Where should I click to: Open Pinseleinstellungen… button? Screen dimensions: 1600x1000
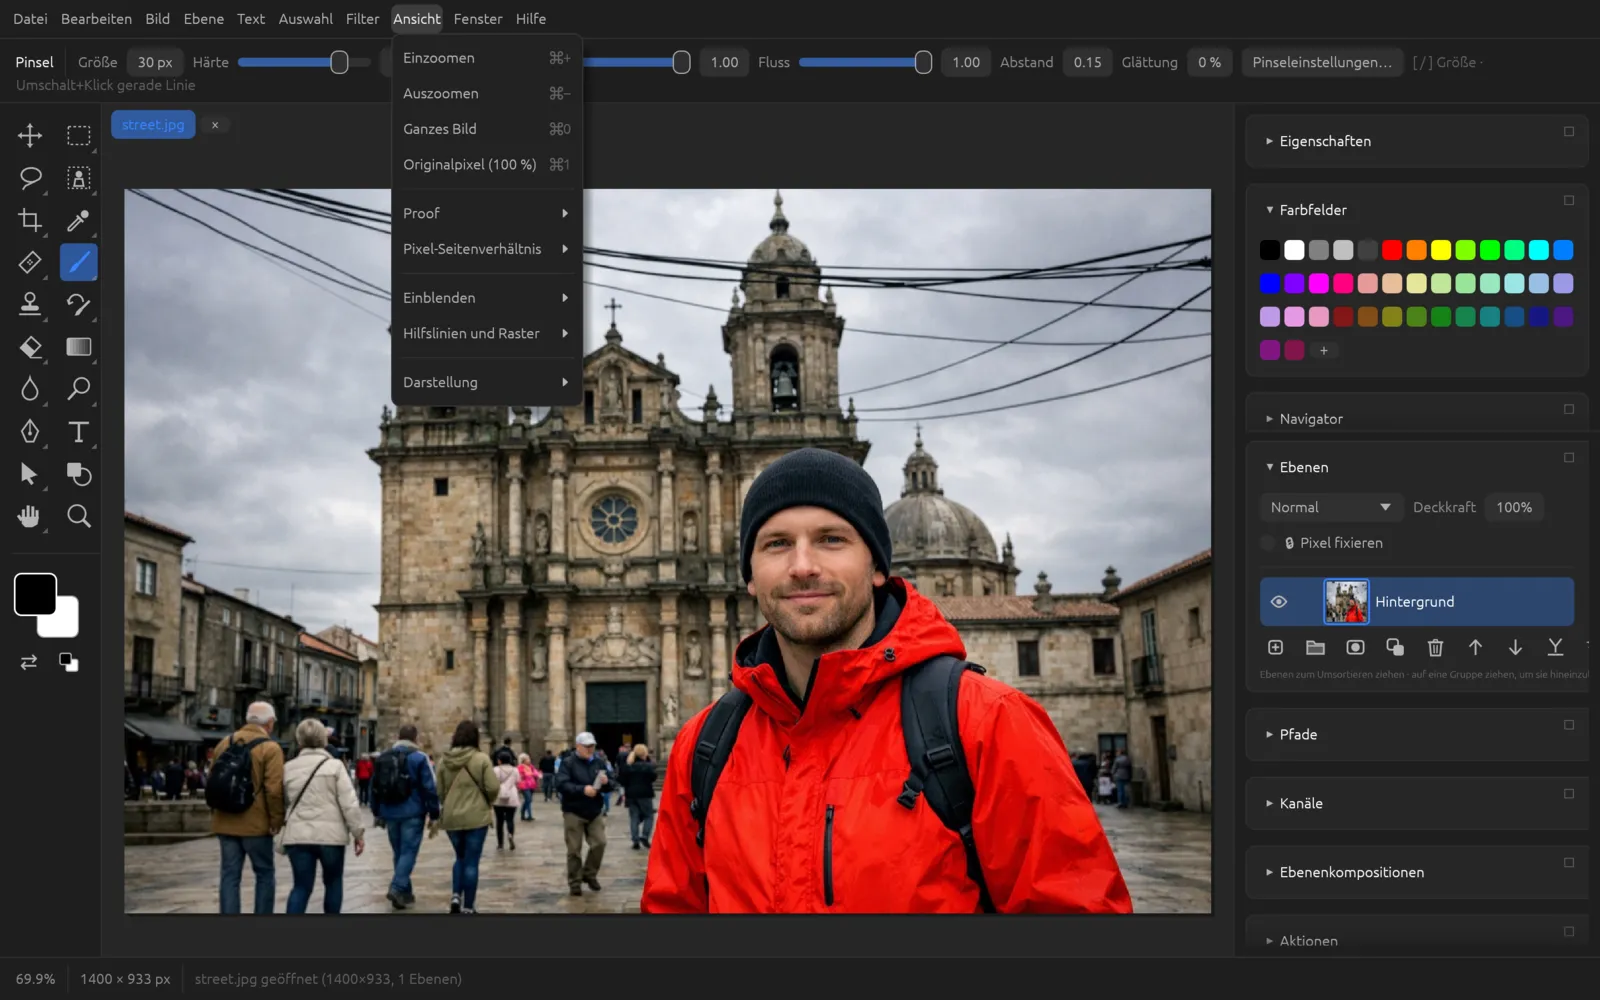1322,62
